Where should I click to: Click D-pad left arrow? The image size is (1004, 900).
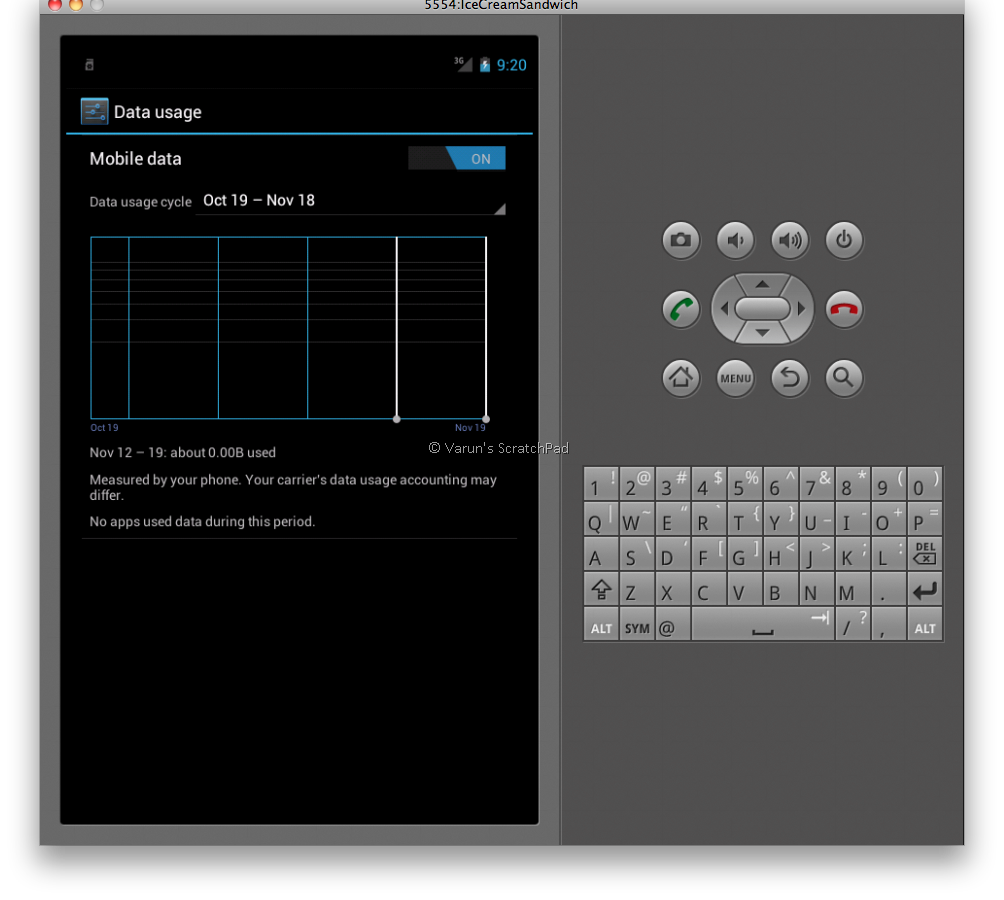(724, 309)
